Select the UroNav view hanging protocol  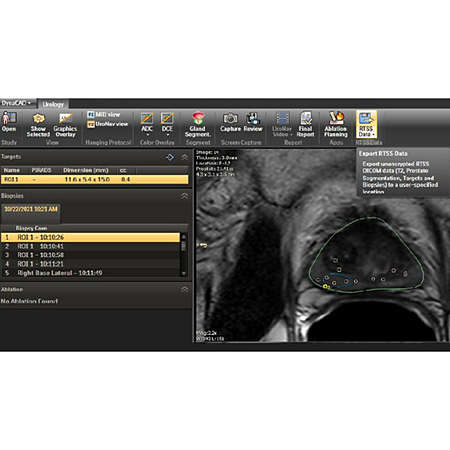108,124
